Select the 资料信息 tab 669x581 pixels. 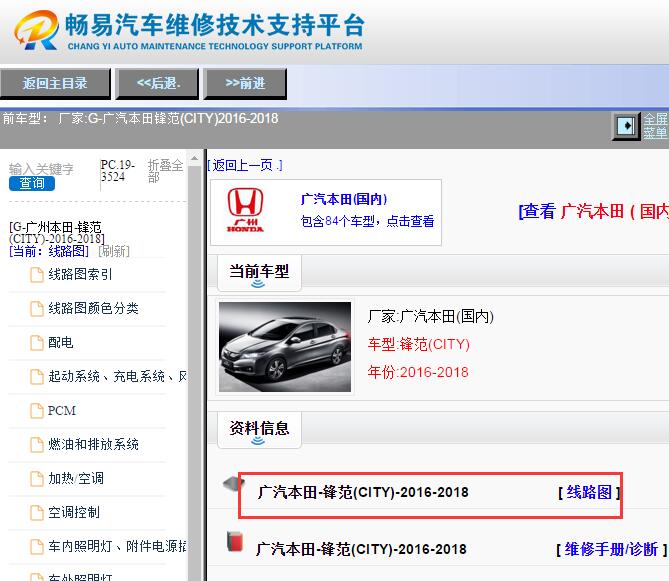tap(259, 430)
